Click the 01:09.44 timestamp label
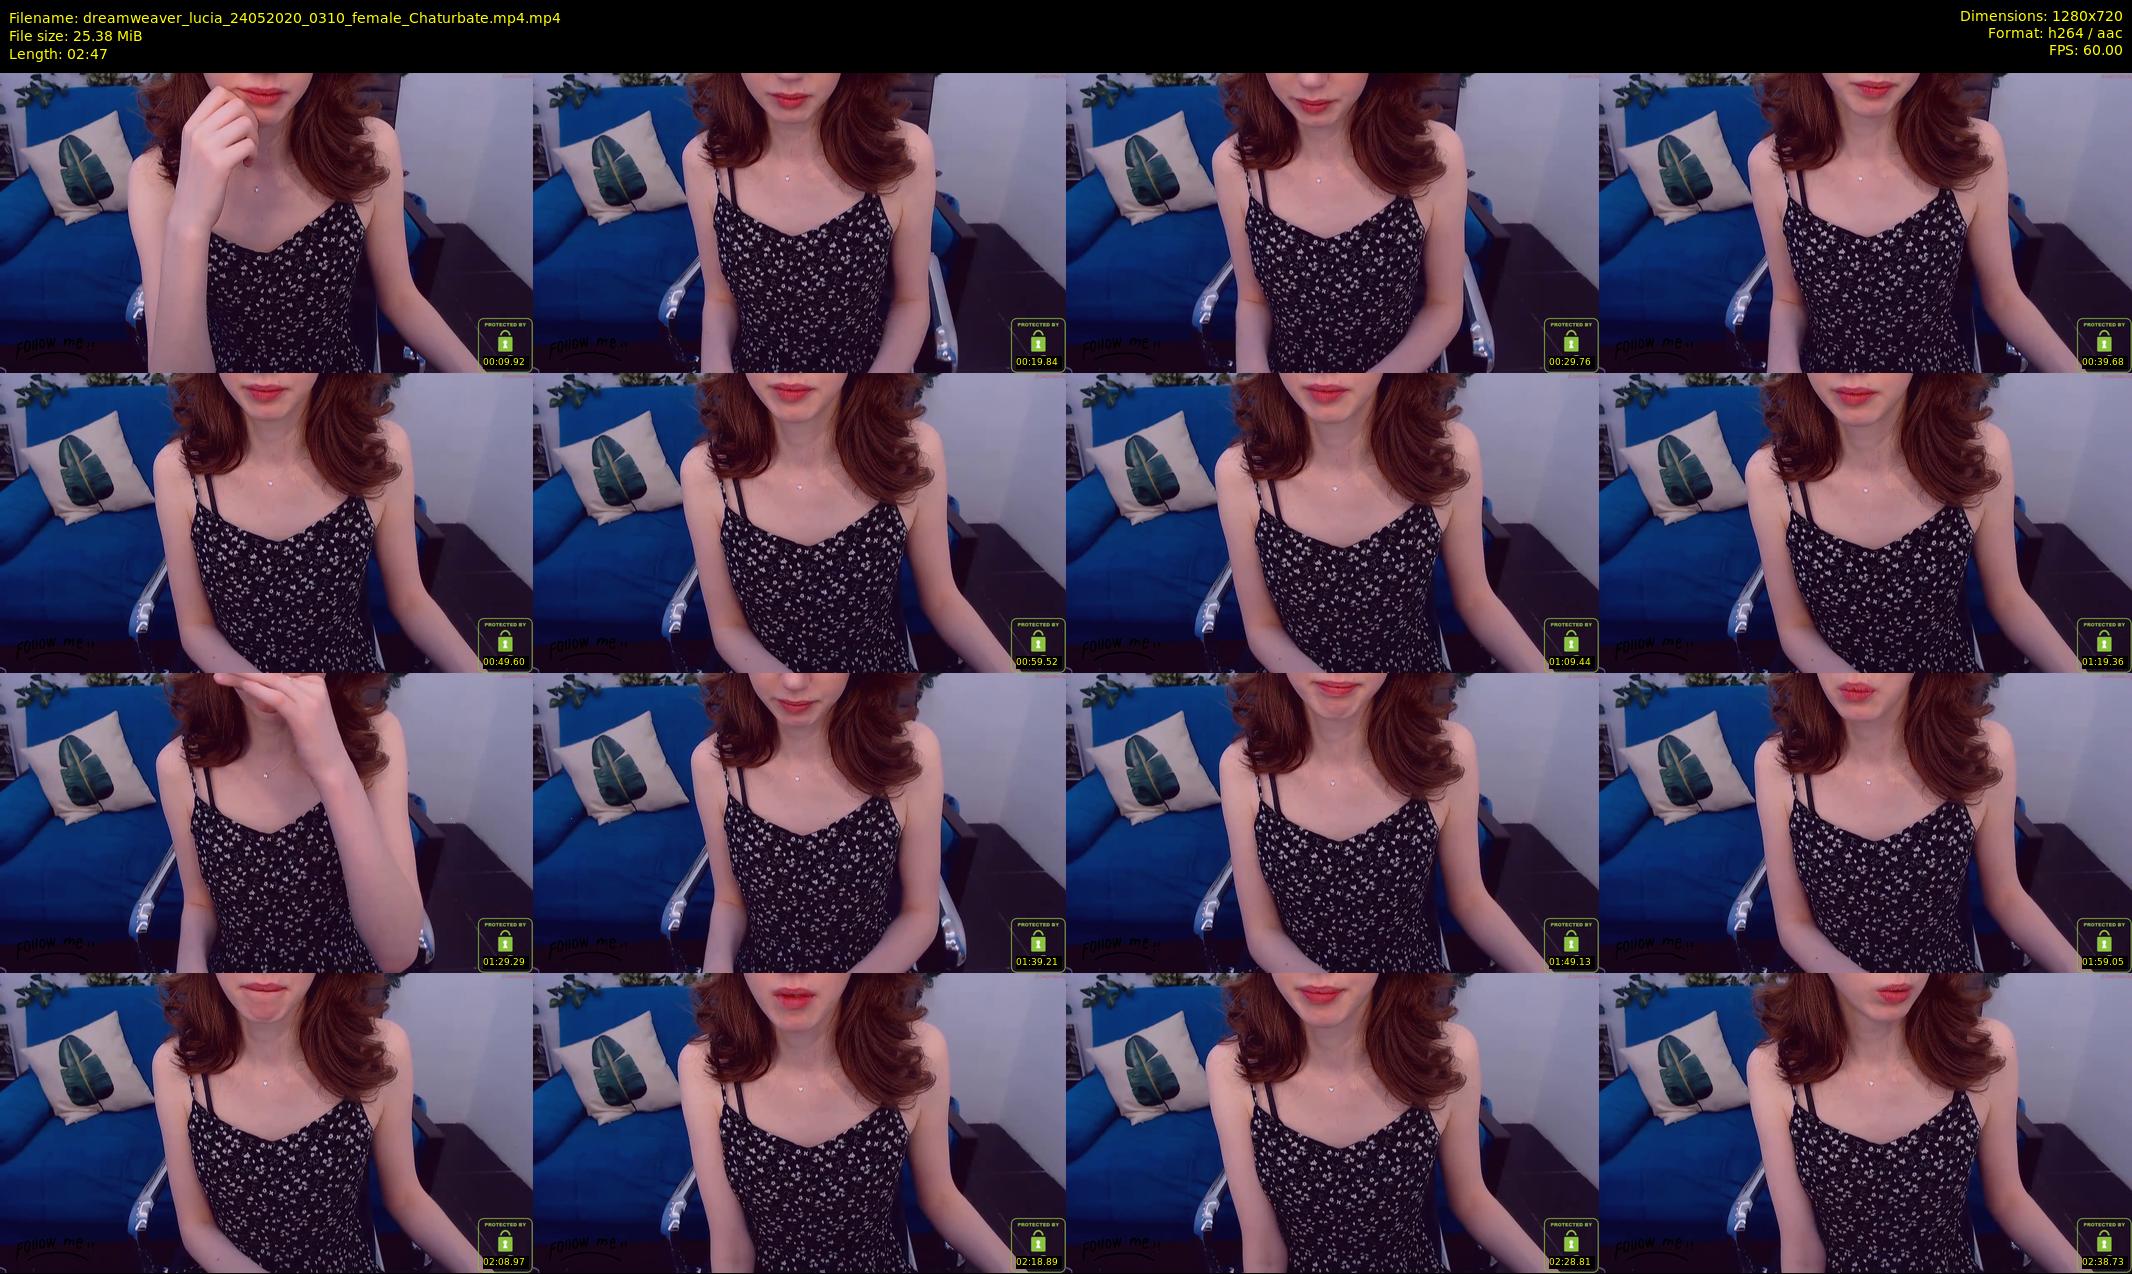The height and width of the screenshot is (1274, 2132). coord(1570,662)
